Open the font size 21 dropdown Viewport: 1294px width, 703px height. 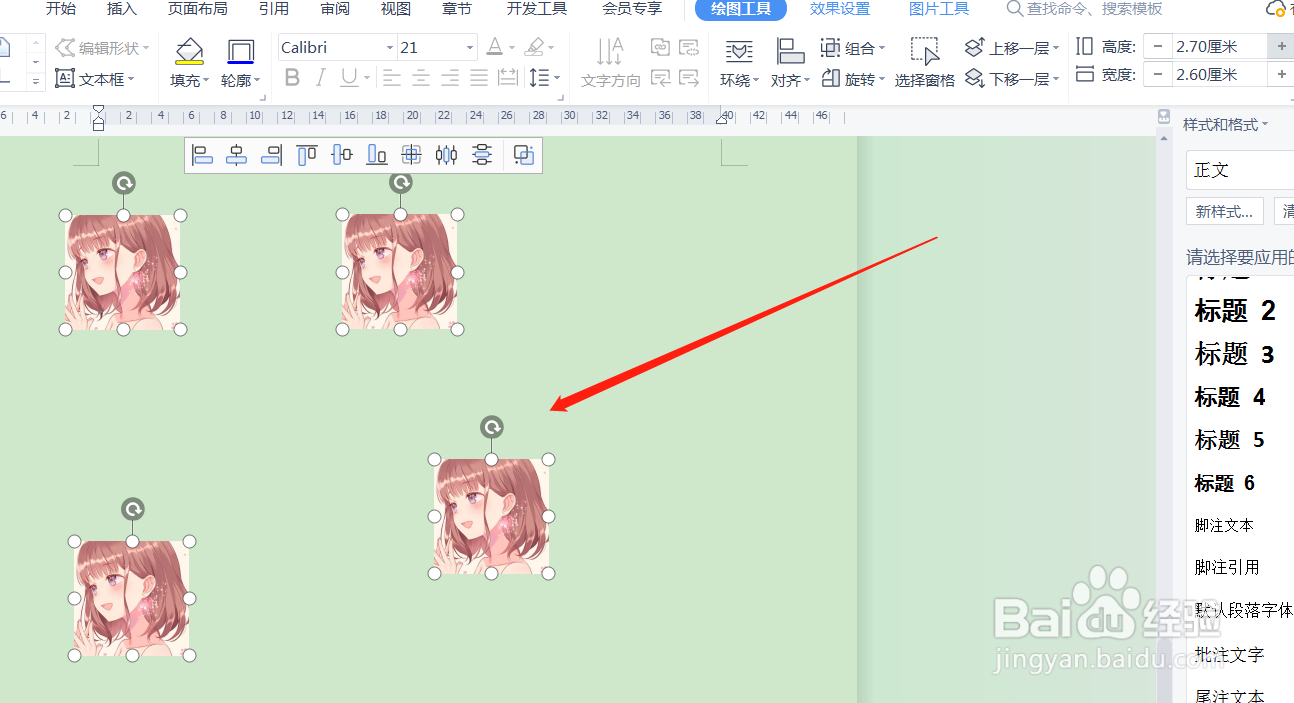470,48
